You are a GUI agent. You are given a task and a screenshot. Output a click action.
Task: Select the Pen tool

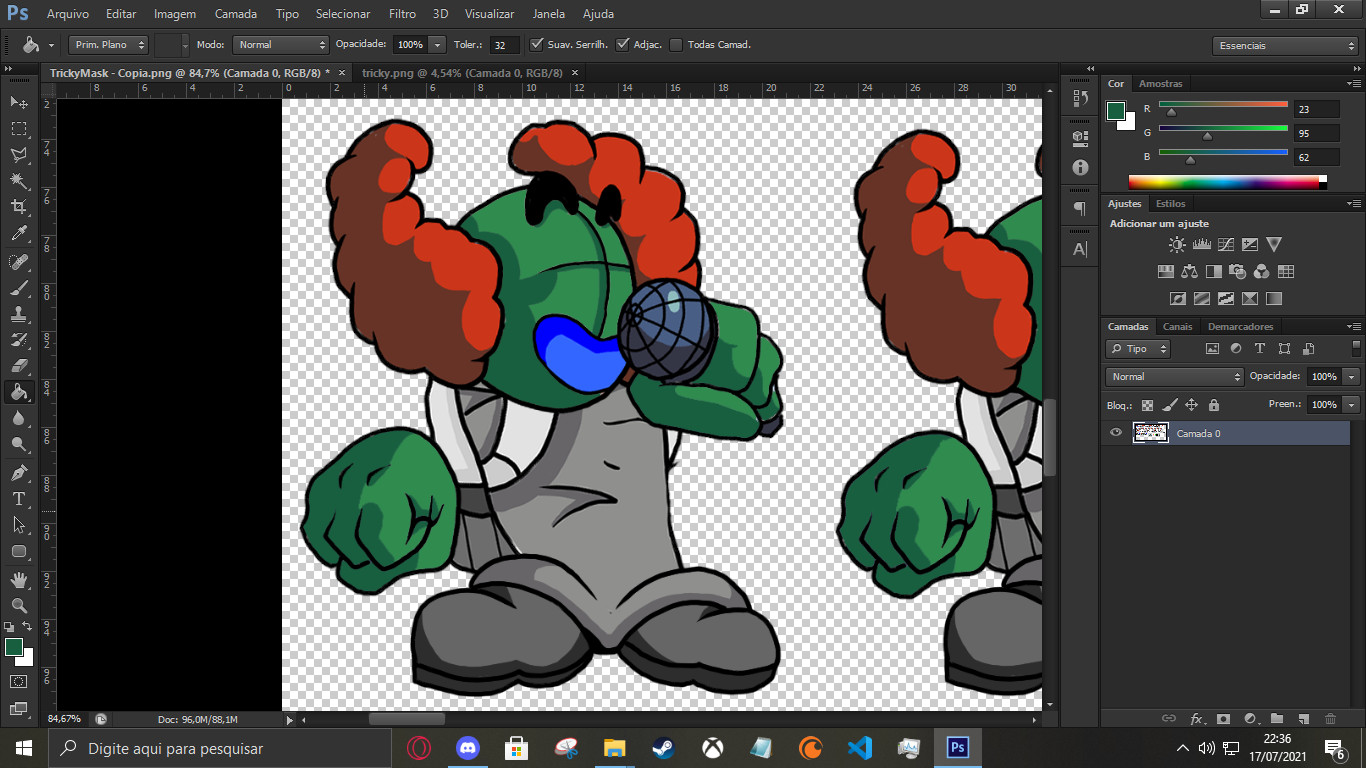tap(19, 472)
